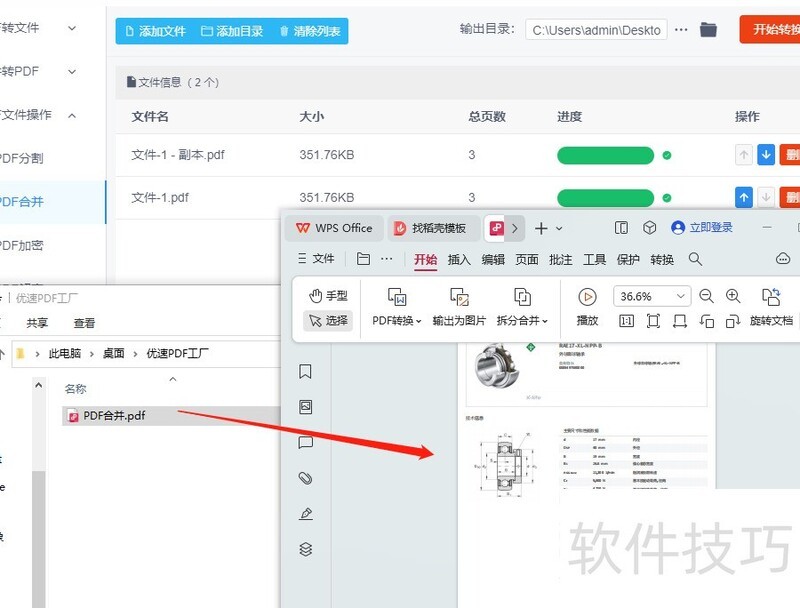Open the signature pen tool
800x608 pixels.
[x=306, y=514]
